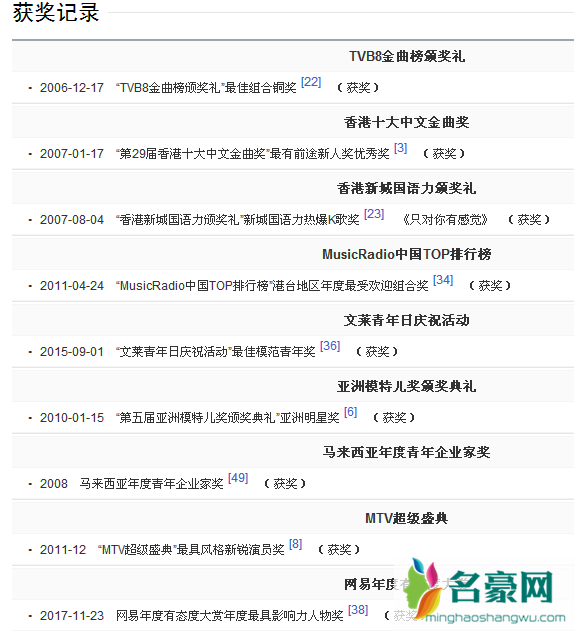Viewport: 574px width, 631px height.
Task: Click （获奖） in the 2015-09-01 row
Action: click(x=377, y=352)
